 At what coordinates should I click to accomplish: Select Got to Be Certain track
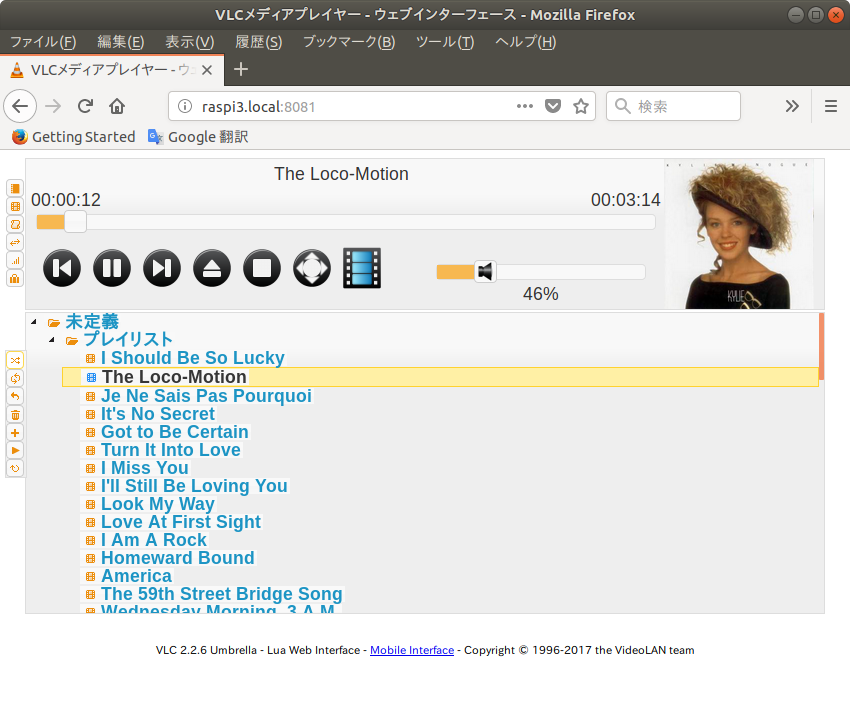pyautogui.click(x=175, y=432)
